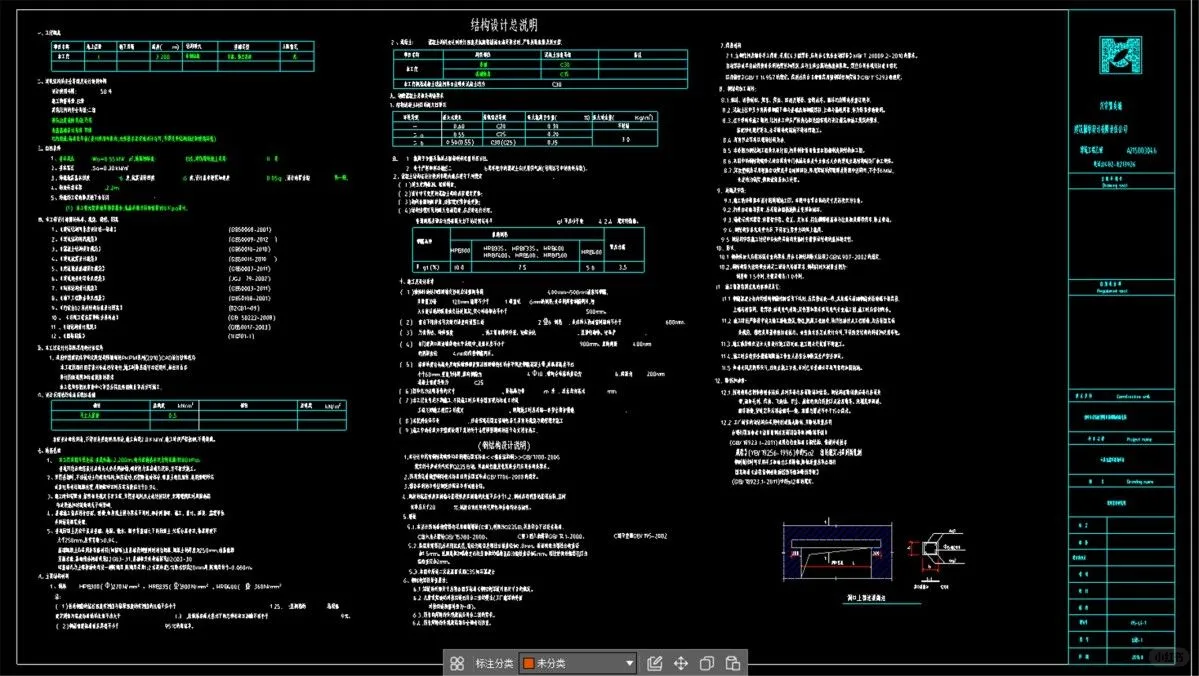
Task: Click the copy icon in bottom toolbar
Action: [707, 663]
